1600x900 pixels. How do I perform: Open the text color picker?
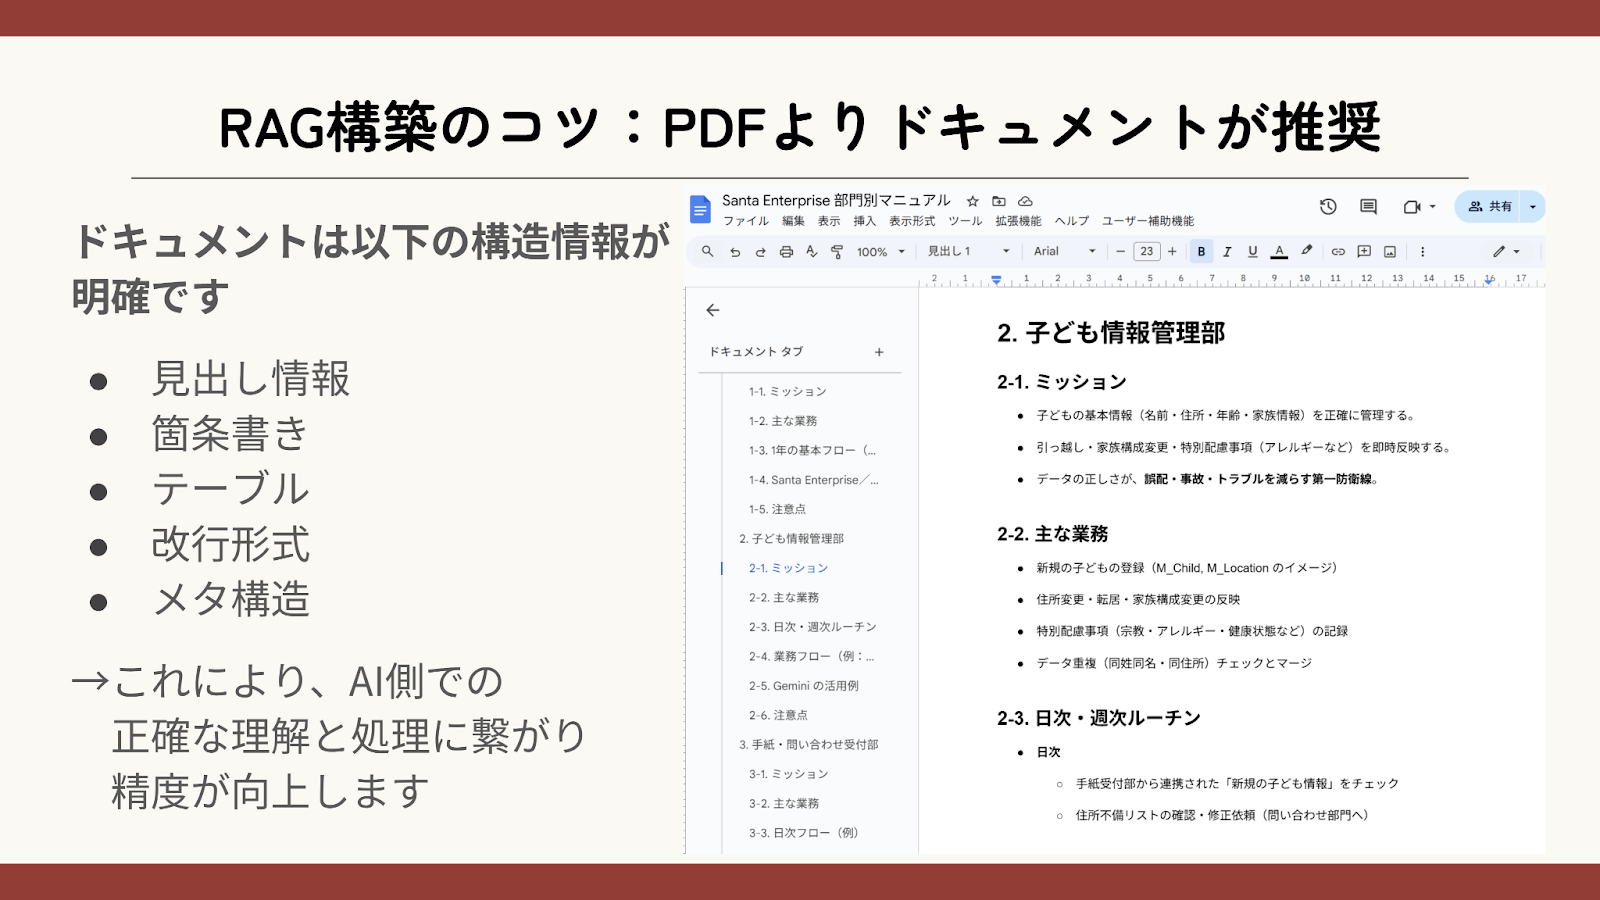(x=1279, y=252)
